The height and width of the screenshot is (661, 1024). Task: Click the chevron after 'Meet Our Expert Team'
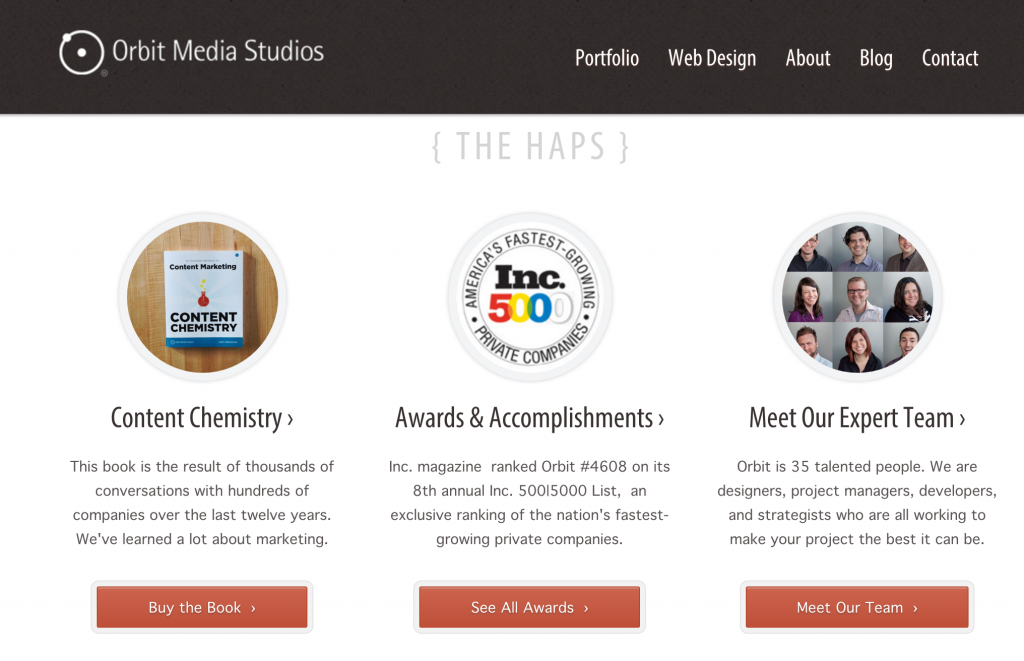960,418
